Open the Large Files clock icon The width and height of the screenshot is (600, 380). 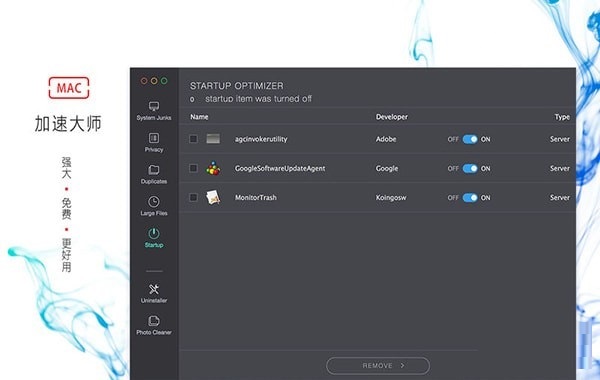pos(154,201)
